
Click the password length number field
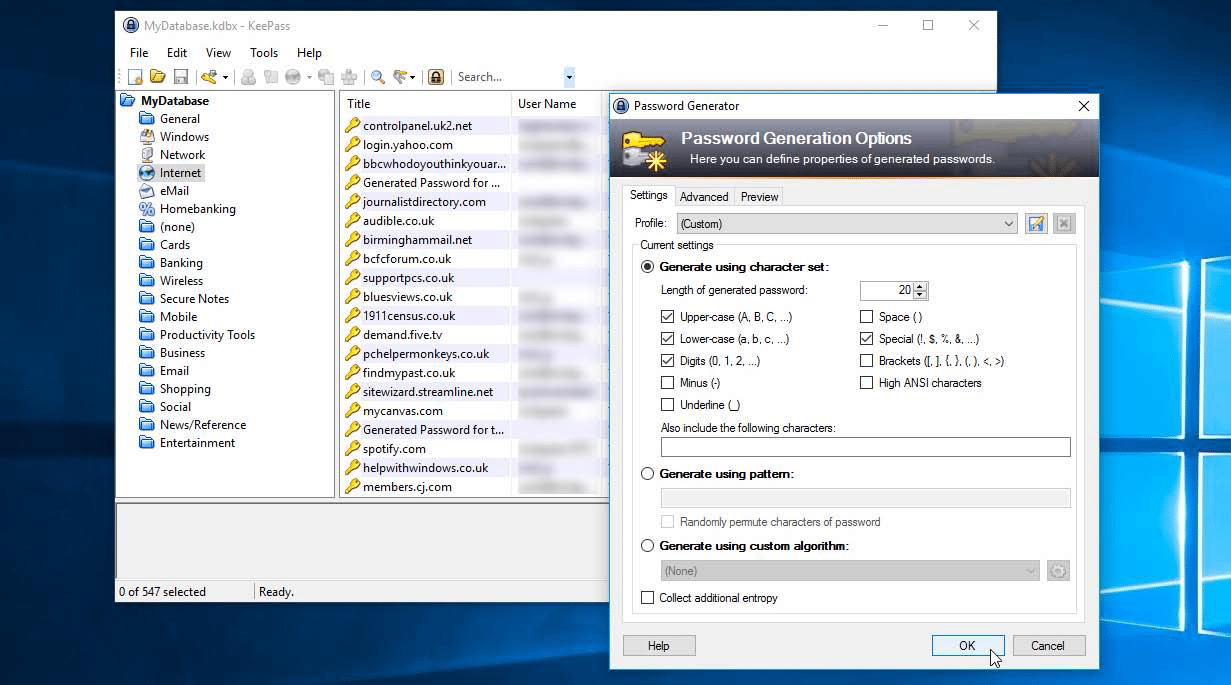[x=887, y=291]
